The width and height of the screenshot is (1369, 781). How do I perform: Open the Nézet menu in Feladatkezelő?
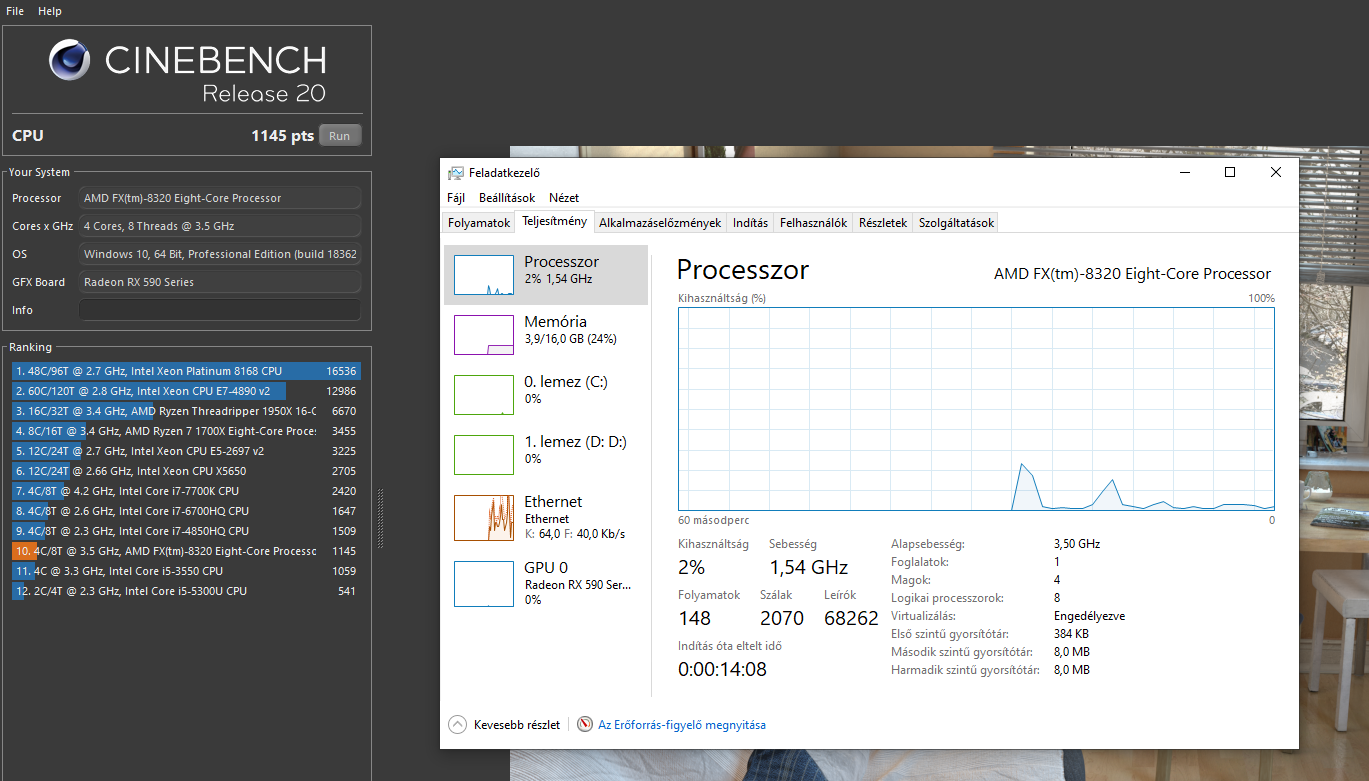(564, 198)
